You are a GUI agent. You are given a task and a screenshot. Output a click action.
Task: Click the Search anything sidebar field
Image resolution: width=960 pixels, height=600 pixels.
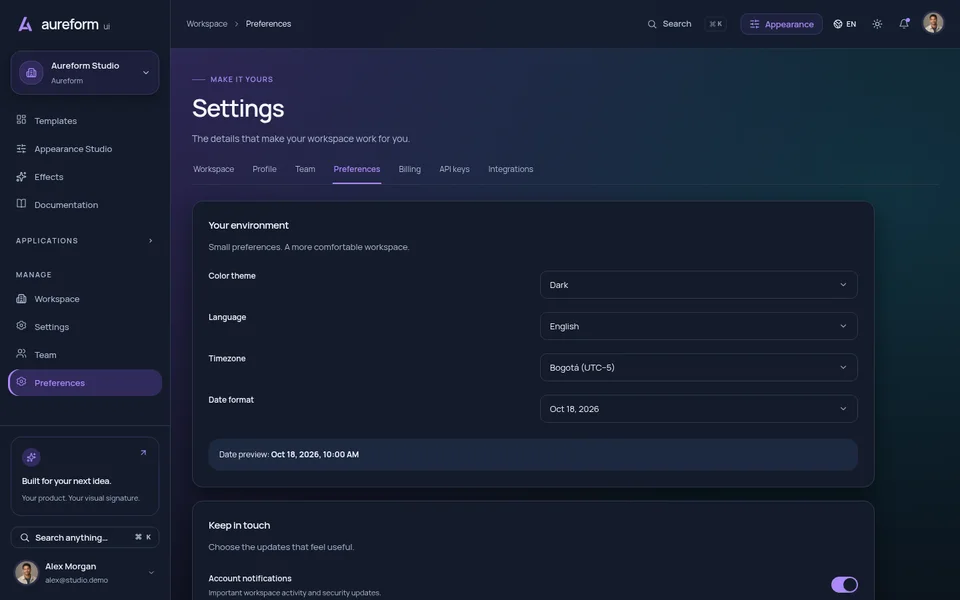point(85,537)
